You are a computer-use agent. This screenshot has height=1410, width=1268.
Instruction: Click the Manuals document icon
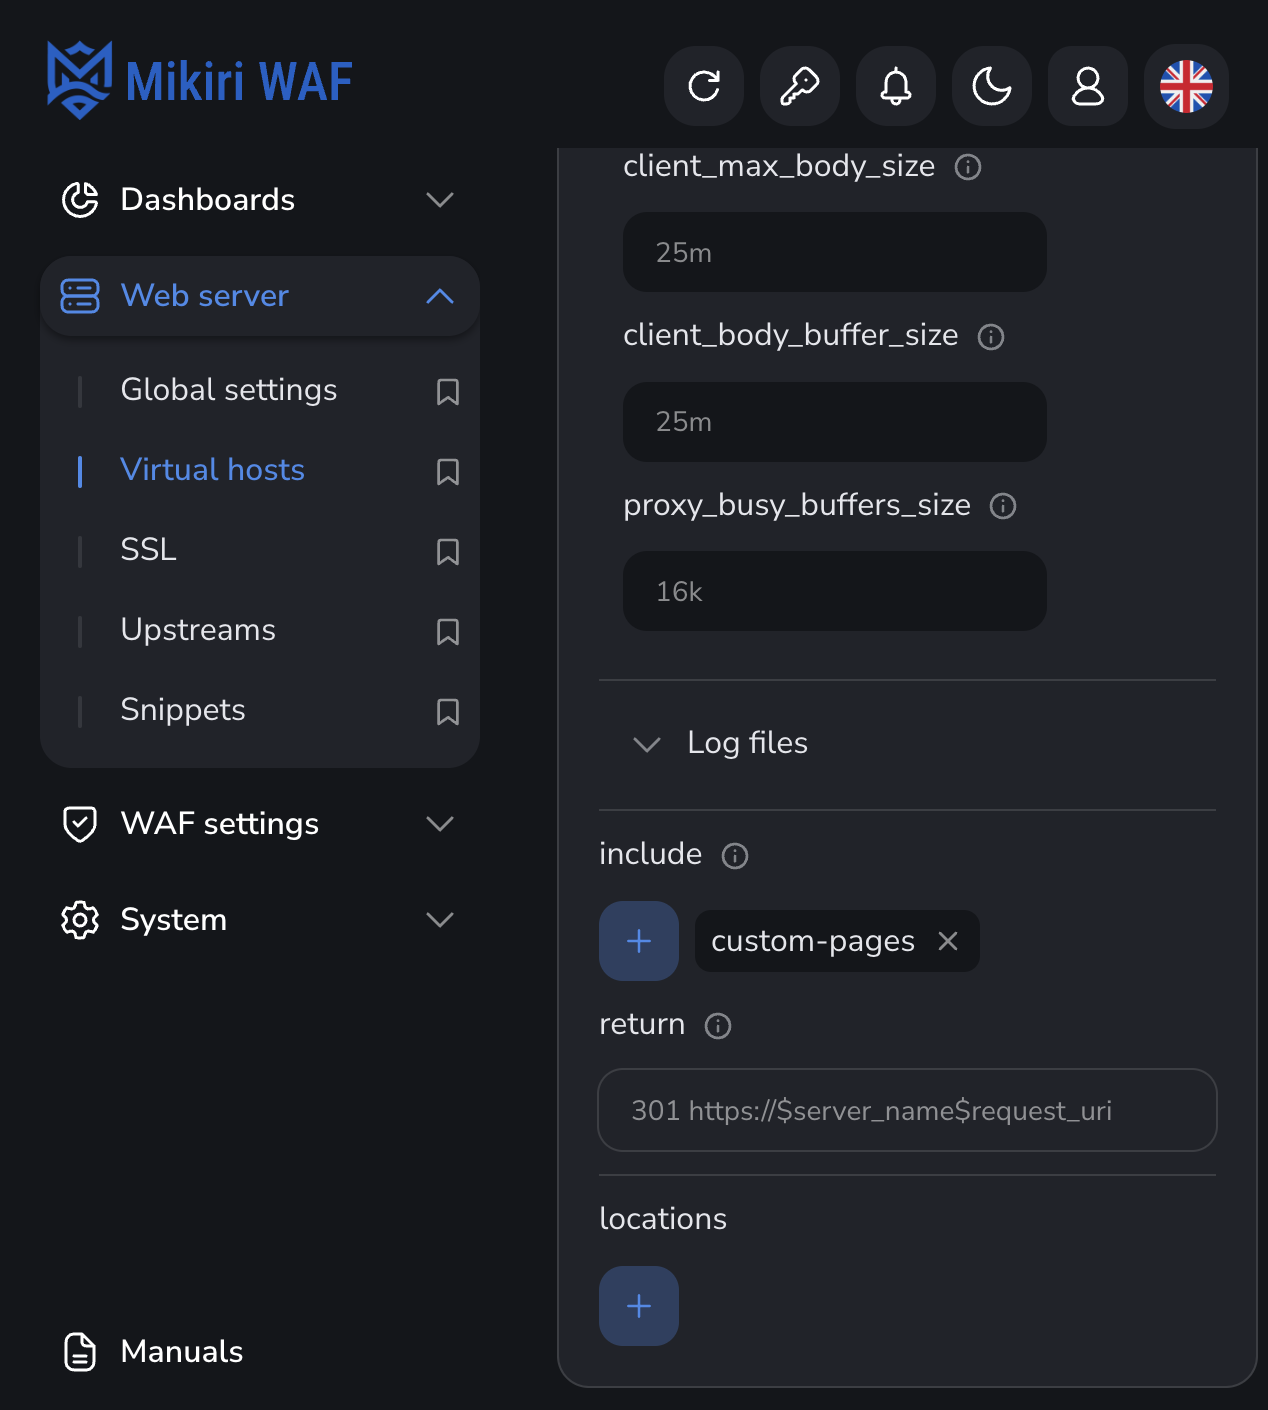(80, 1352)
